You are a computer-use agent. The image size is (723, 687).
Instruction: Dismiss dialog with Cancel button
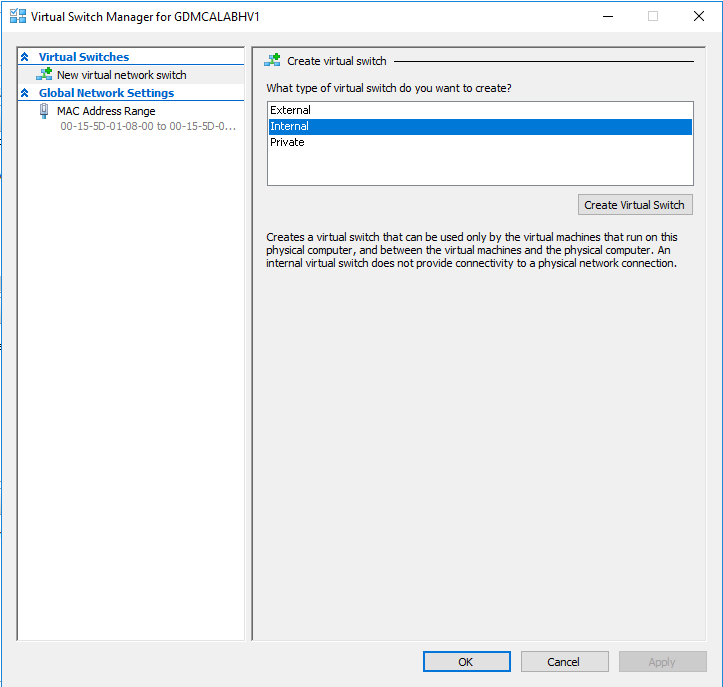(564, 662)
